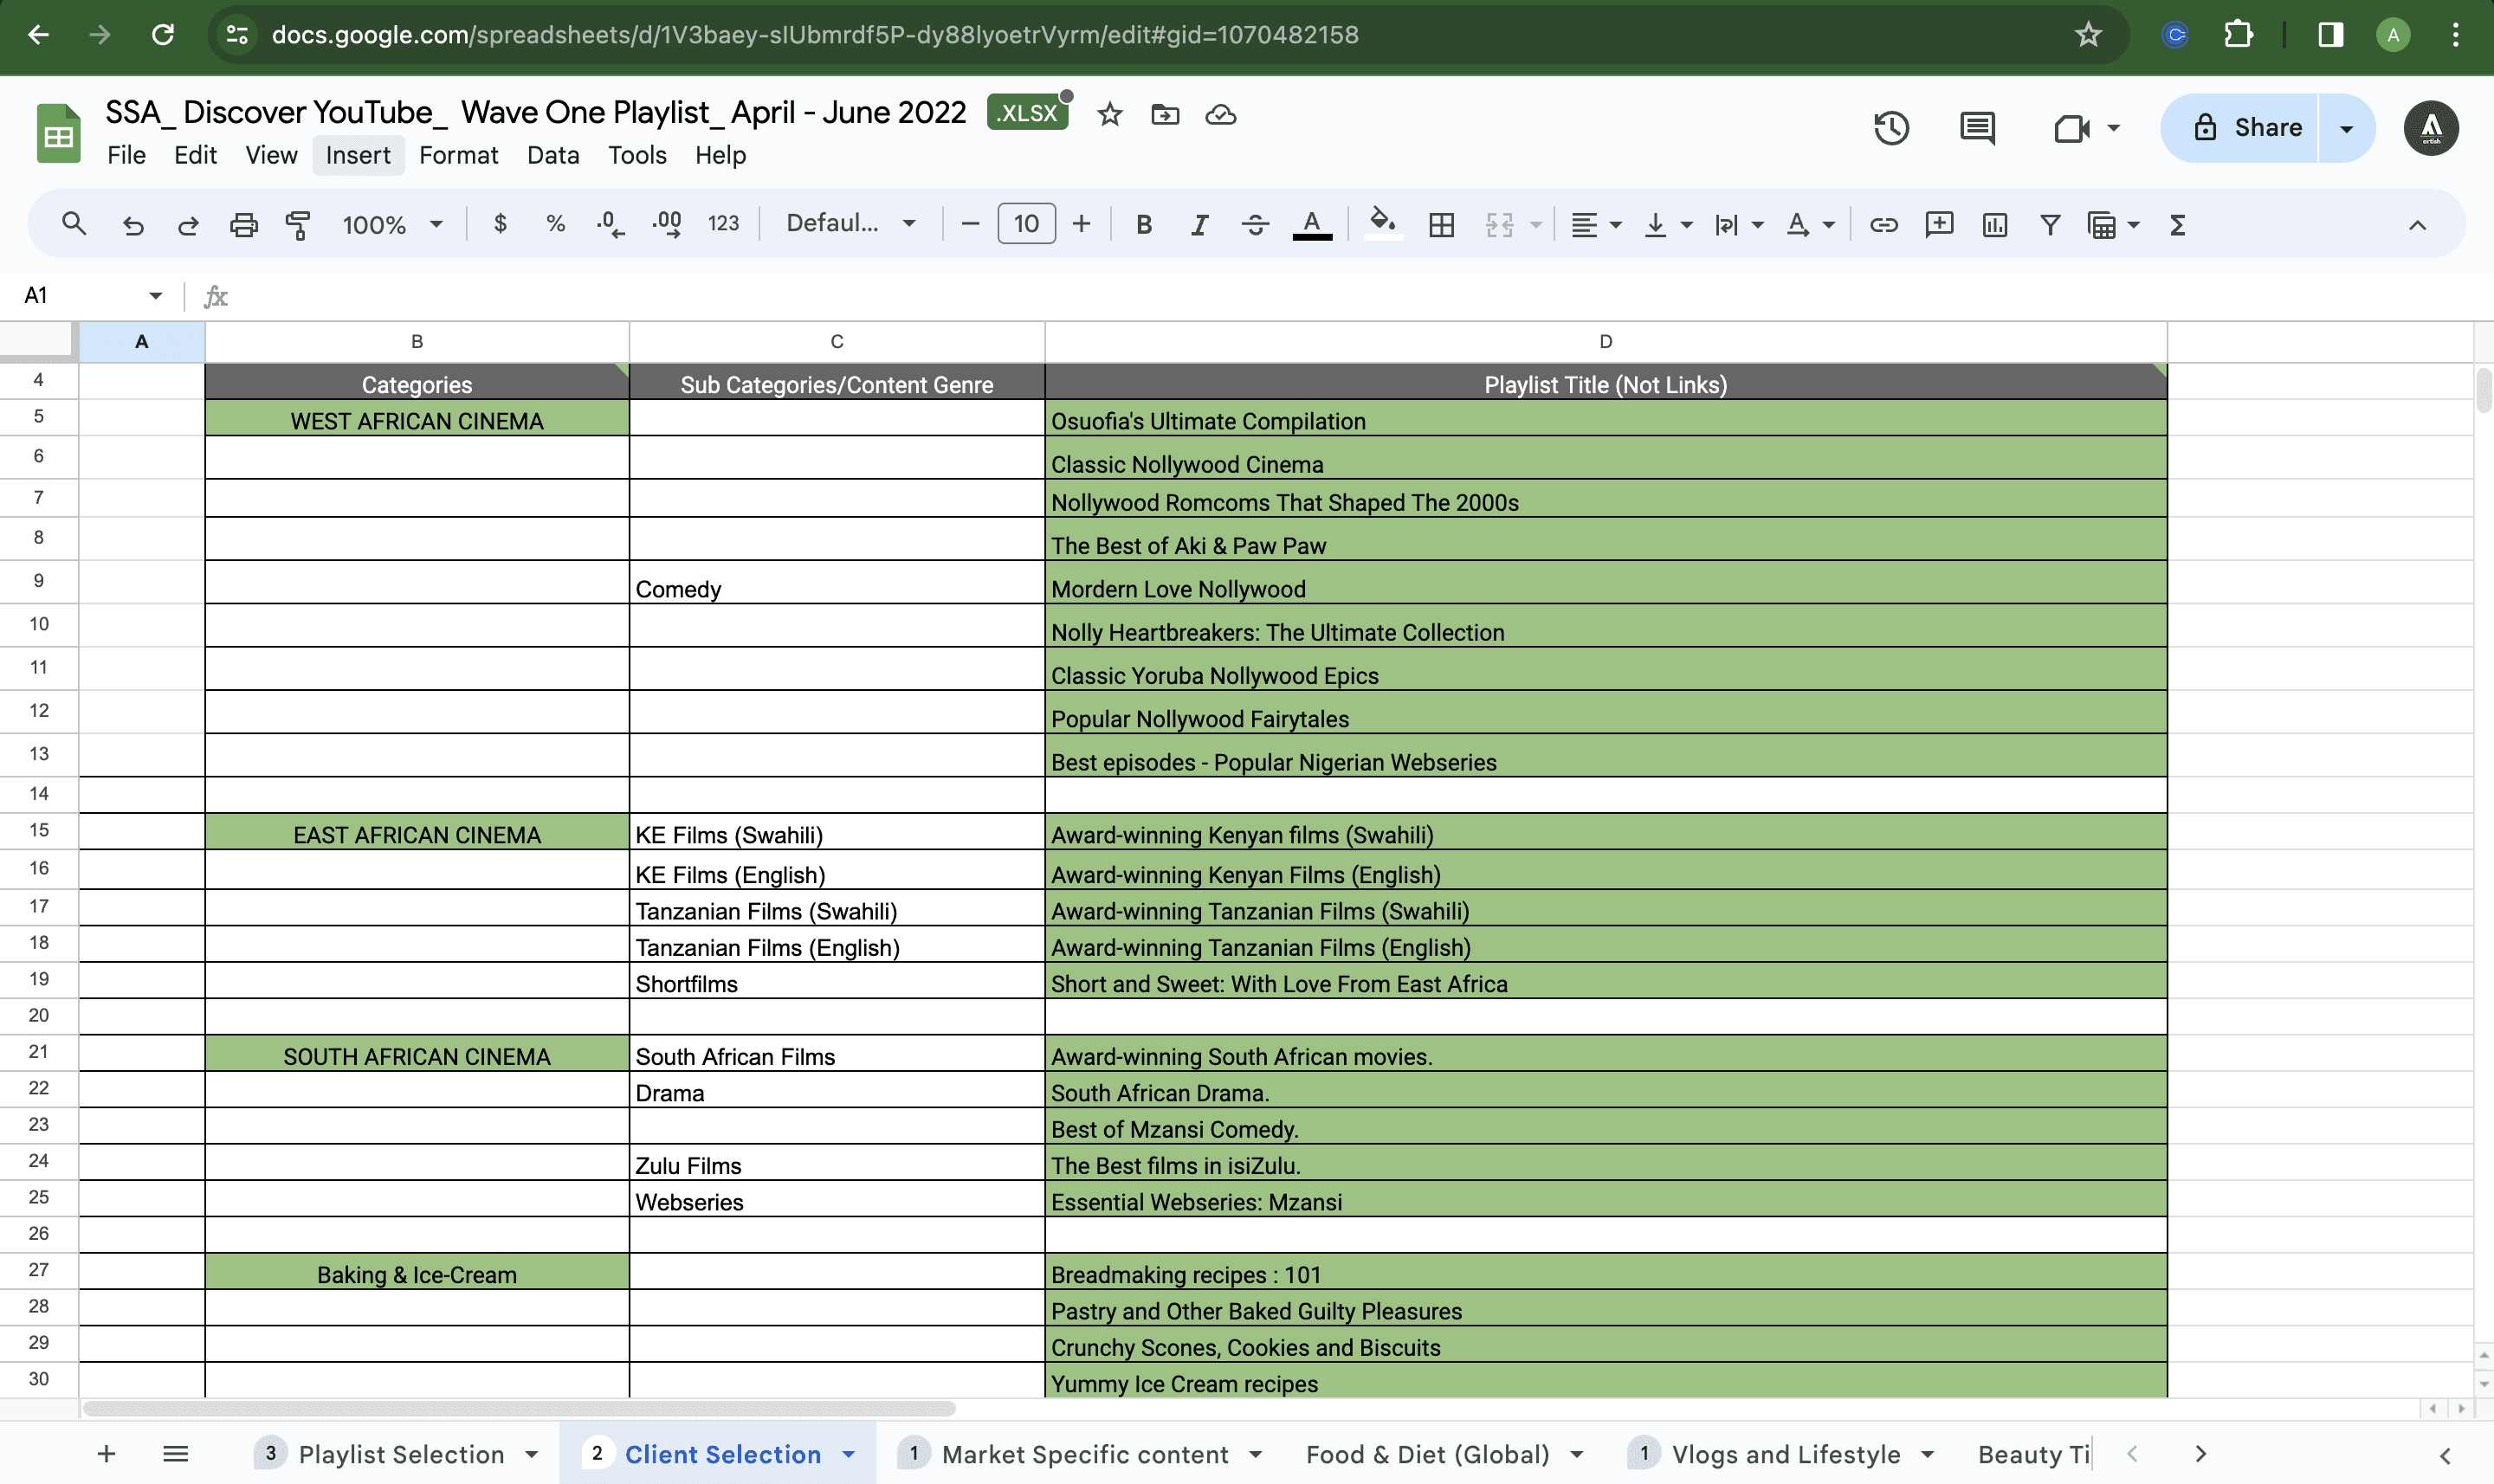Viewport: 2494px width, 1484px height.
Task: Click the borders grid icon
Action: (1441, 224)
